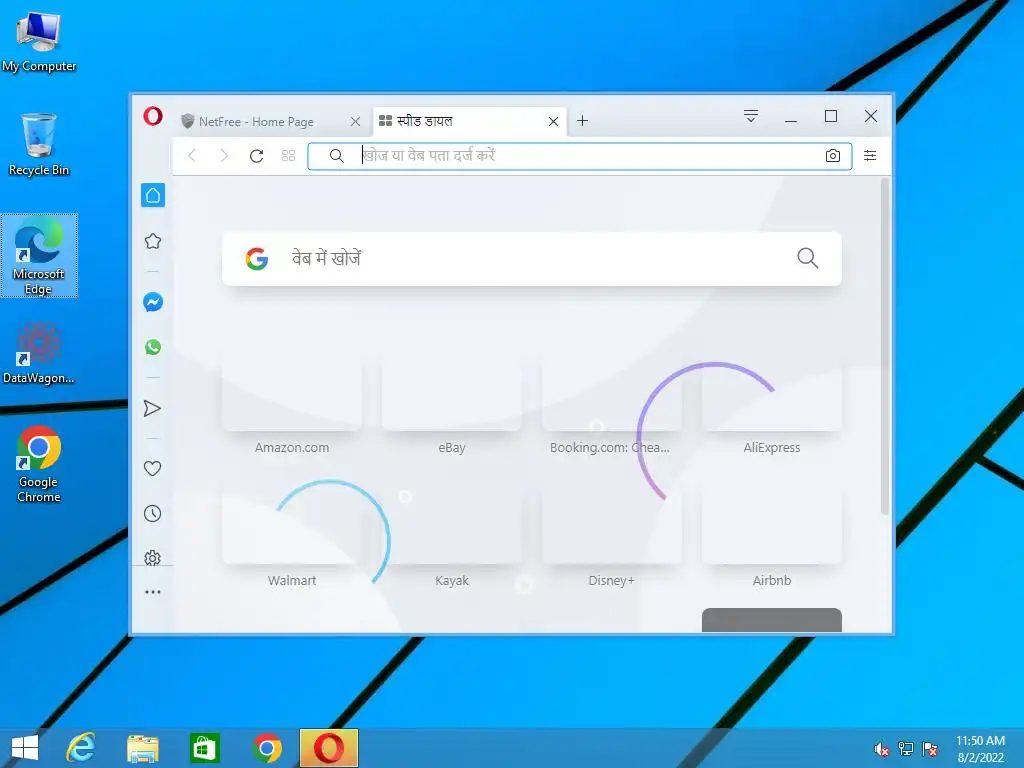1024x768 pixels.
Task: Select Recycle Bin desktop icon
Action: [x=39, y=144]
